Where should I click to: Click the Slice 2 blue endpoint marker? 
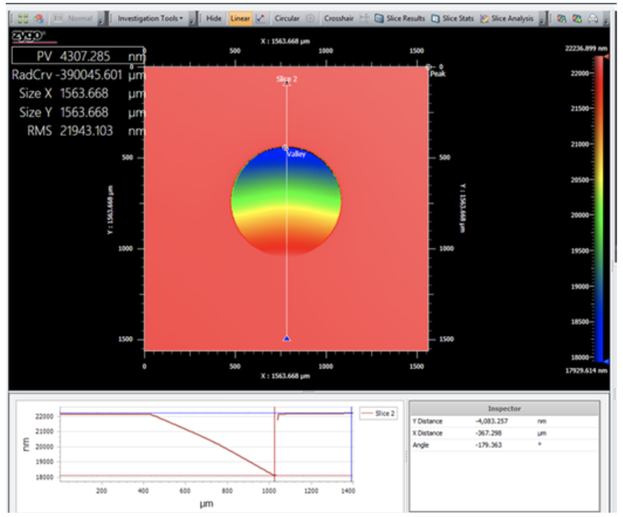click(287, 339)
